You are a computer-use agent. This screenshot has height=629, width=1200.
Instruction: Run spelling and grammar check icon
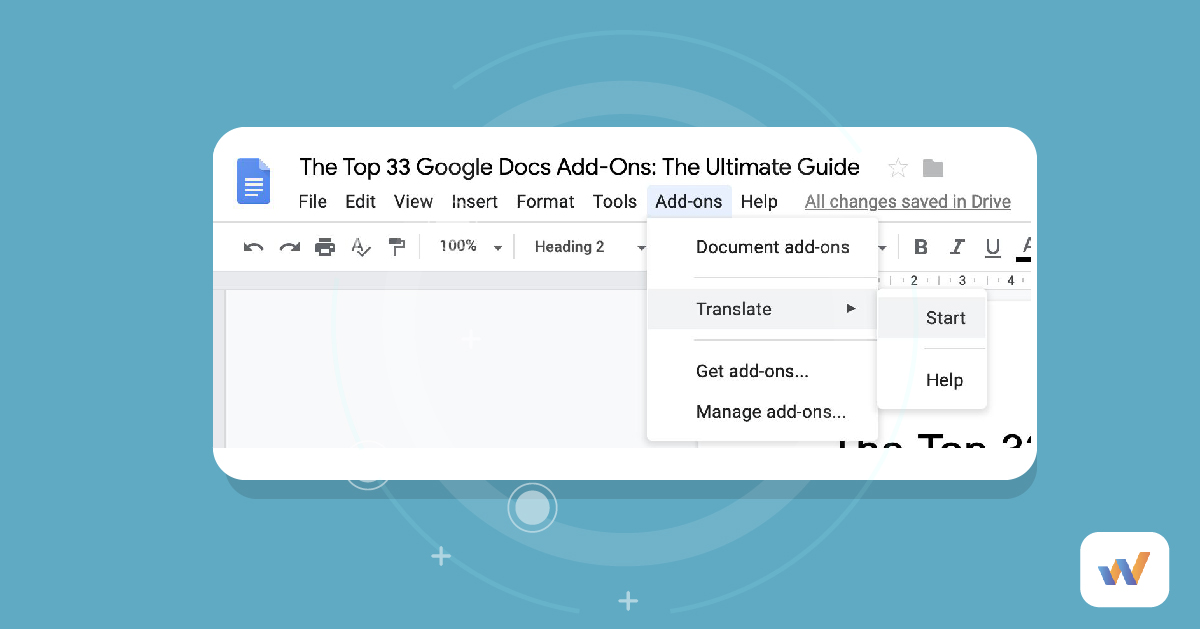[x=360, y=246]
